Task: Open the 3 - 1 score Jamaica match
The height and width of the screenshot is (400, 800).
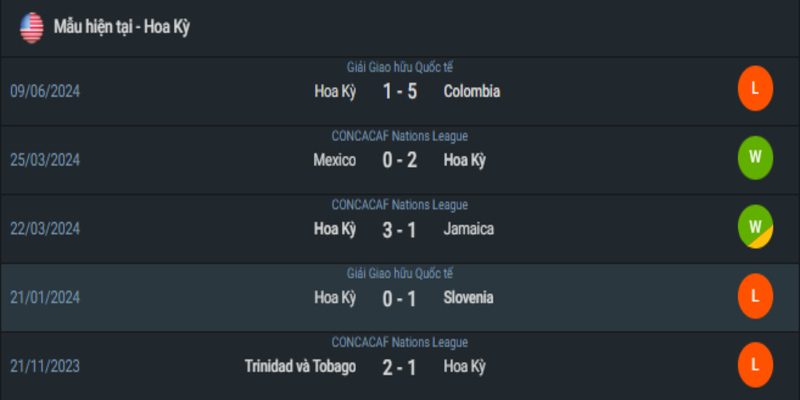Action: click(x=399, y=230)
